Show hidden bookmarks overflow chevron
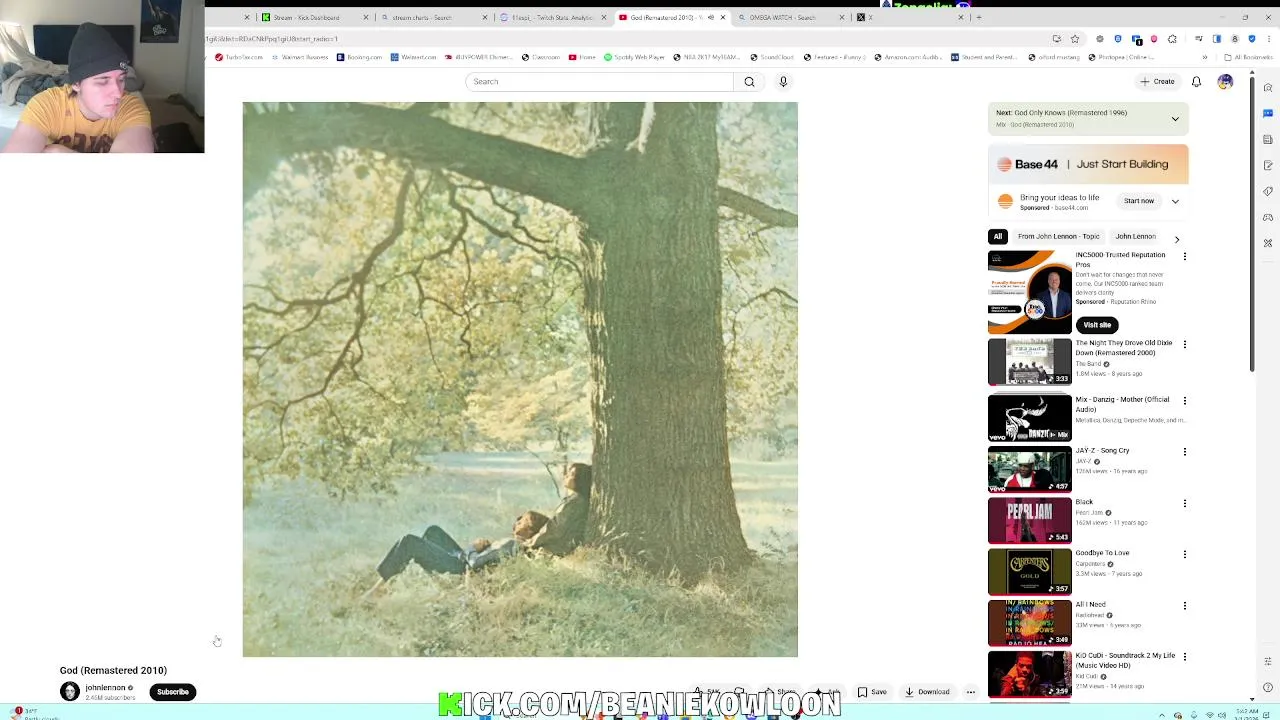The width and height of the screenshot is (1280, 720). (1204, 57)
